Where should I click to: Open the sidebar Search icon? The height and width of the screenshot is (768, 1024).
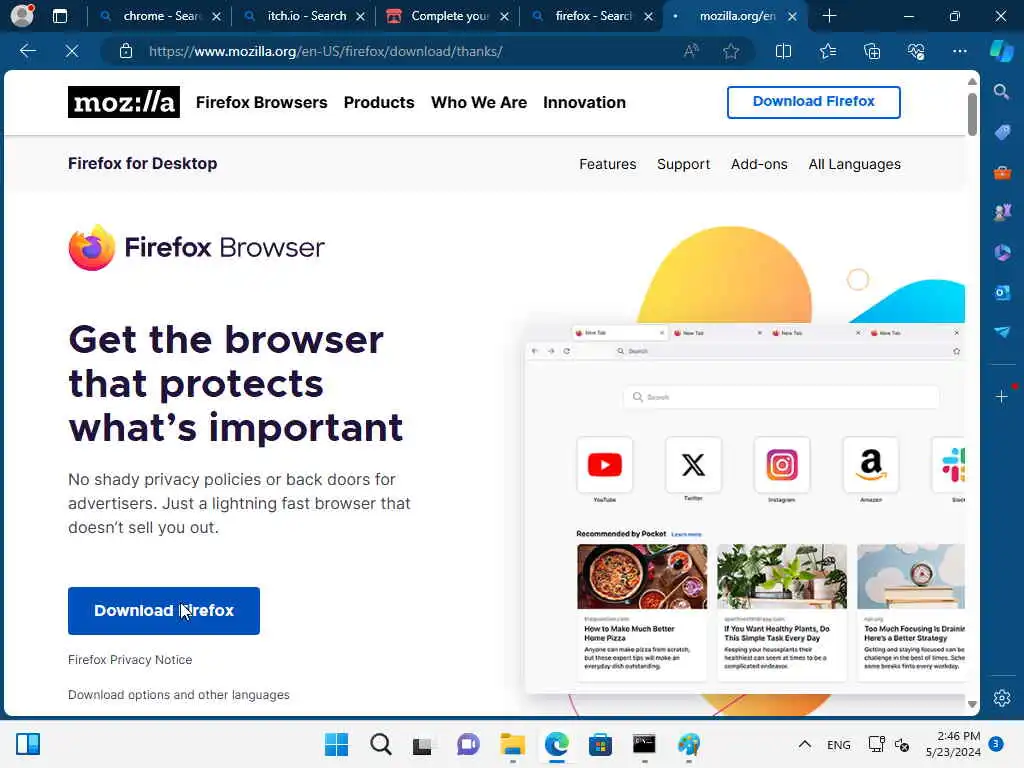(1001, 91)
